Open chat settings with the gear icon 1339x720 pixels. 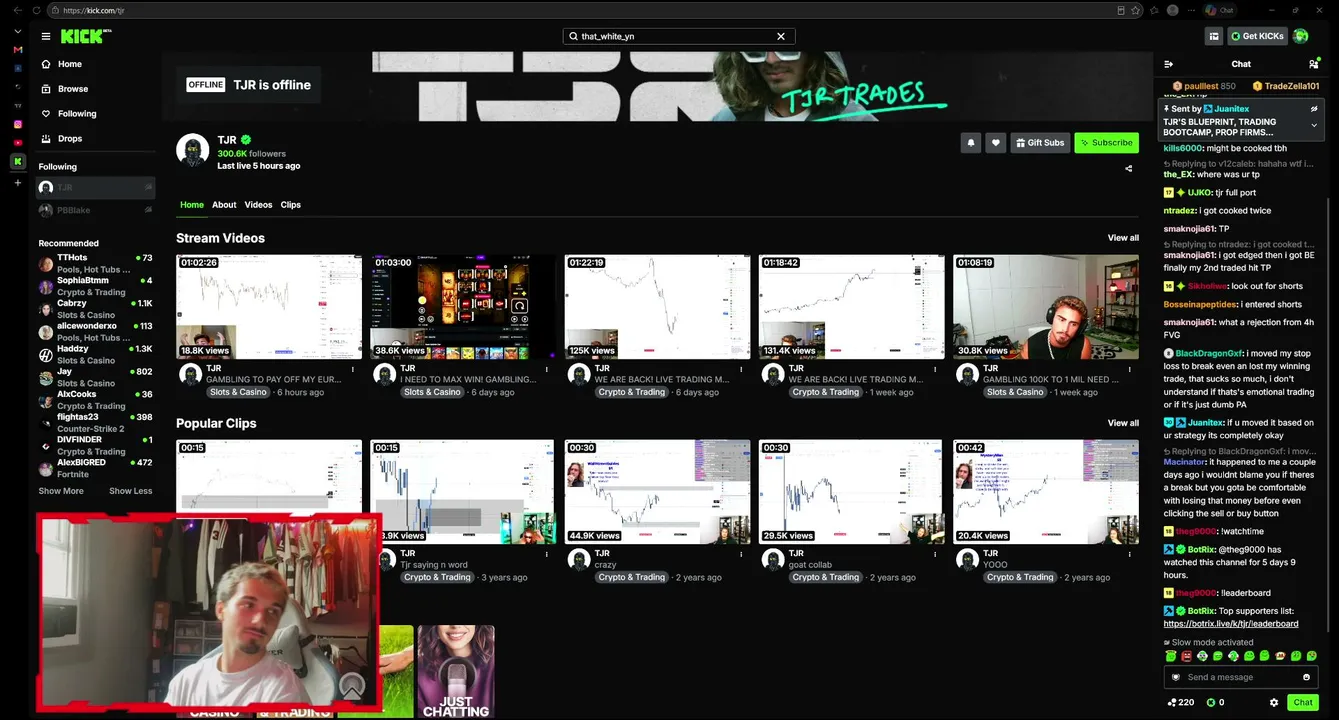click(x=1274, y=702)
